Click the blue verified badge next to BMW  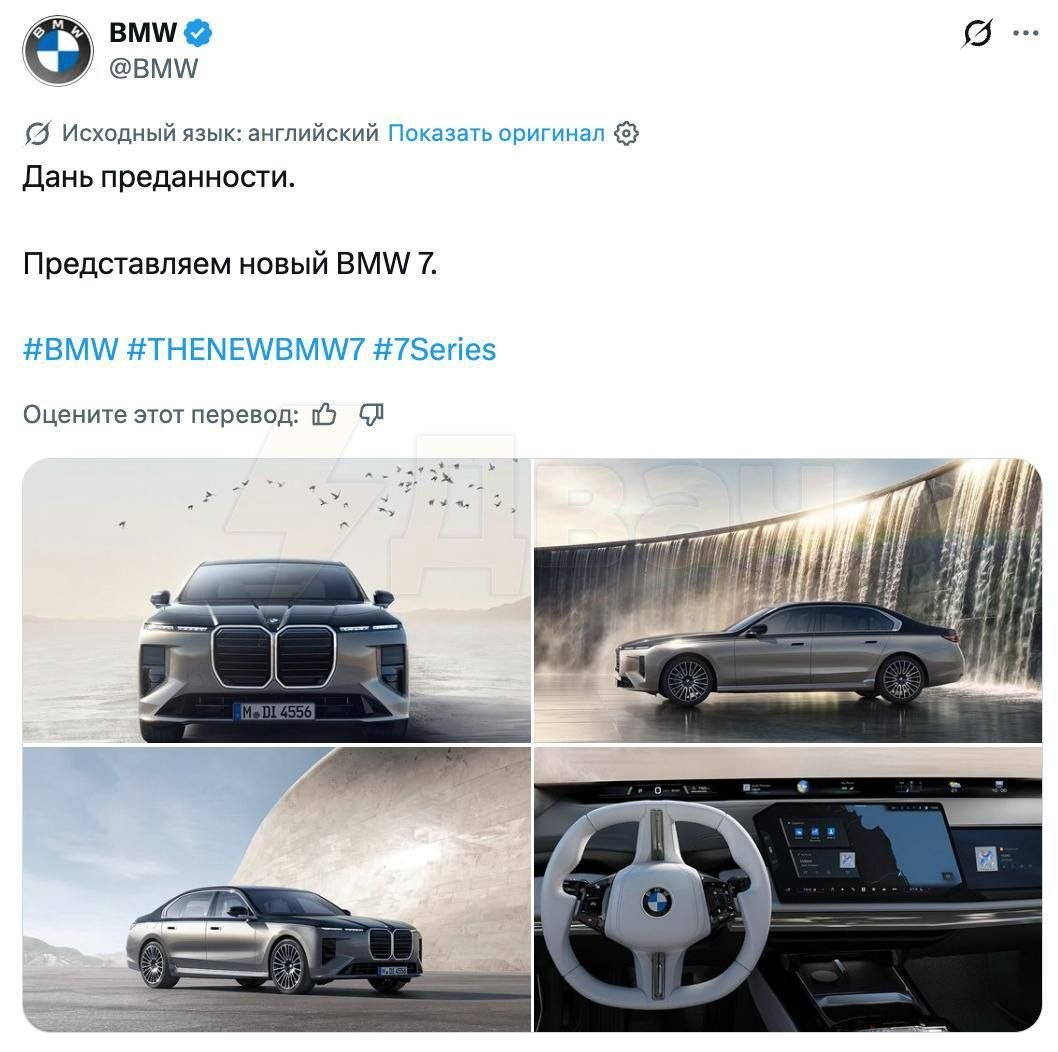(x=198, y=32)
